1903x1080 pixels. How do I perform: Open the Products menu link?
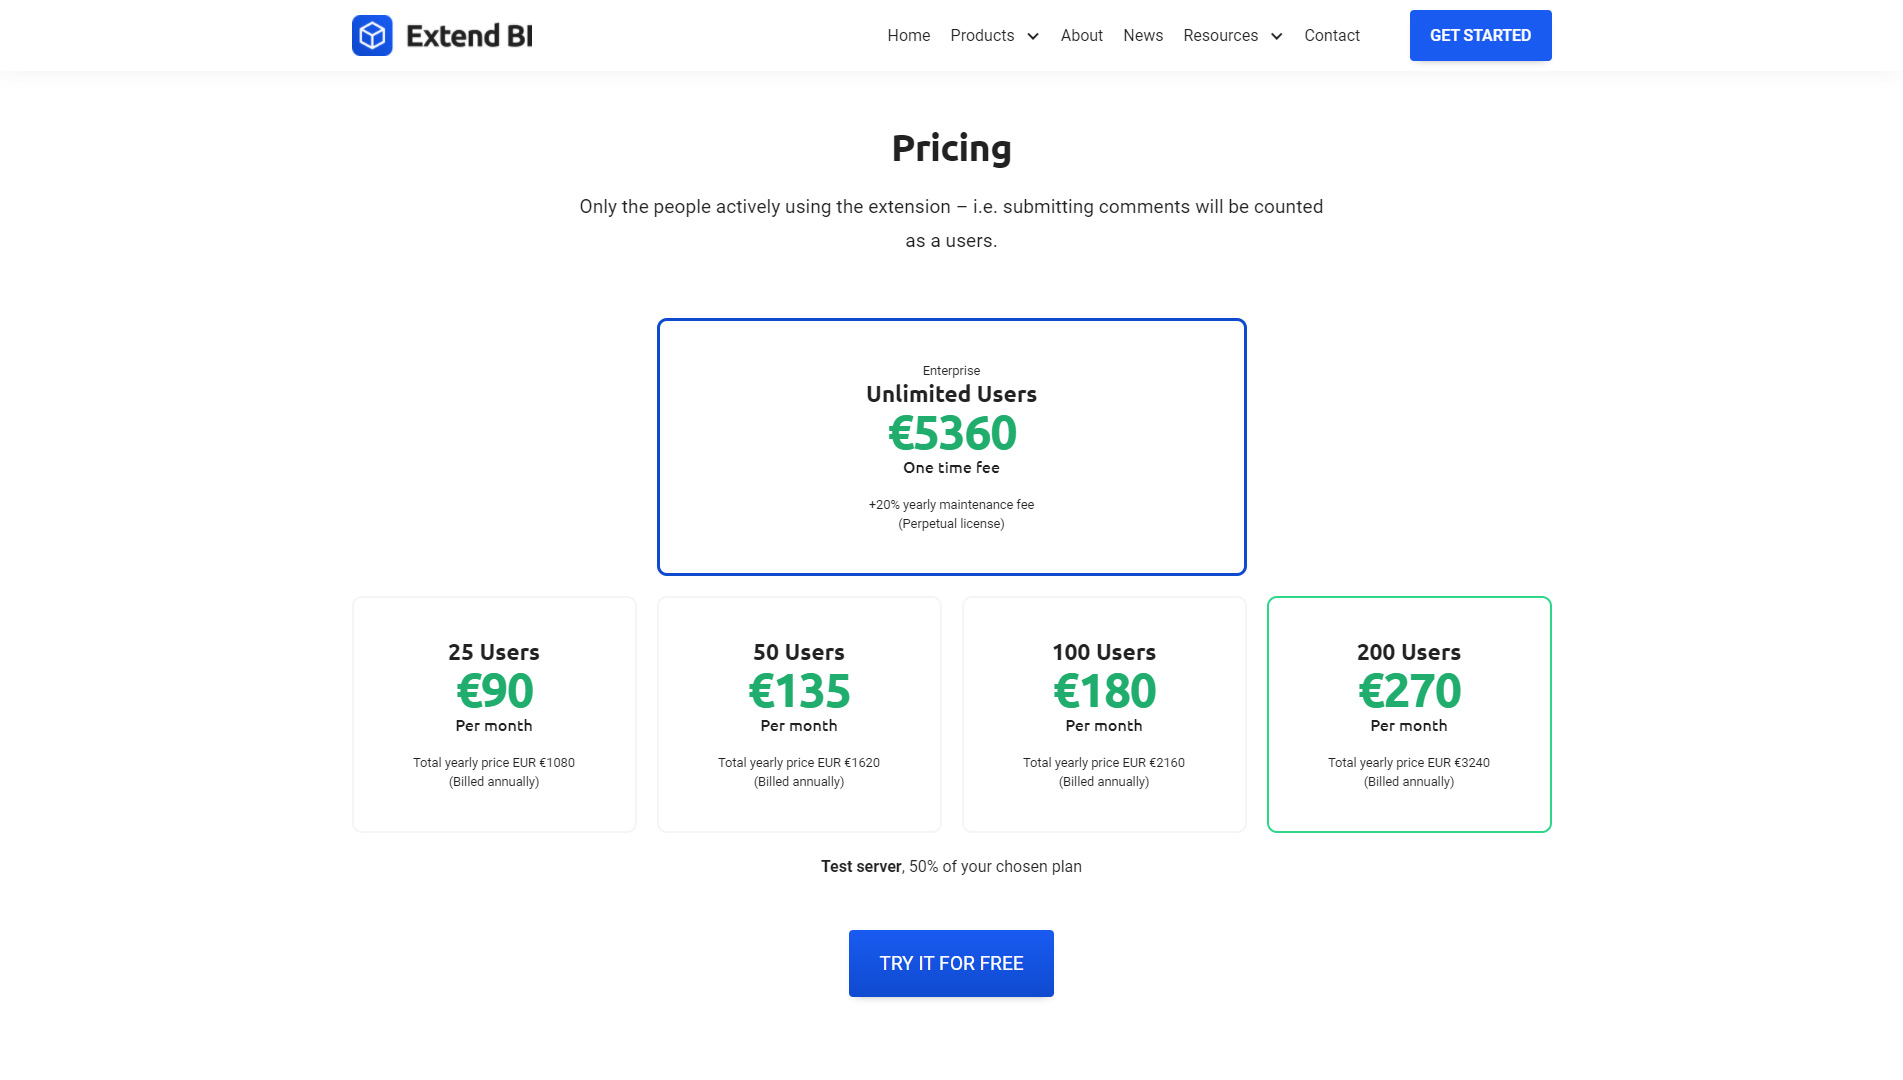(x=982, y=36)
